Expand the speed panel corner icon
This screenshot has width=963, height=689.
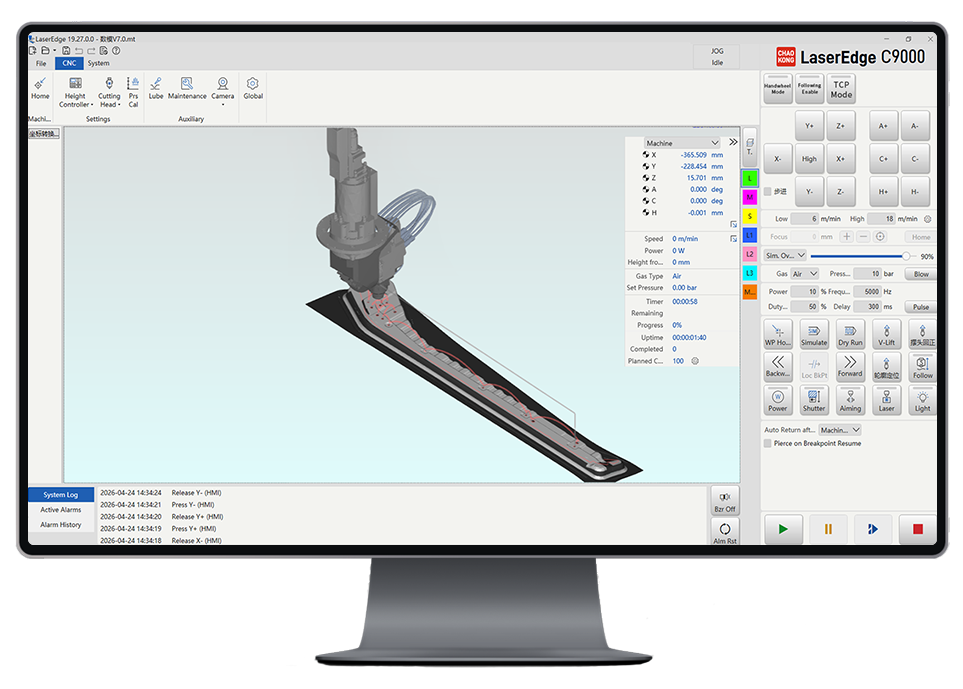point(733,238)
